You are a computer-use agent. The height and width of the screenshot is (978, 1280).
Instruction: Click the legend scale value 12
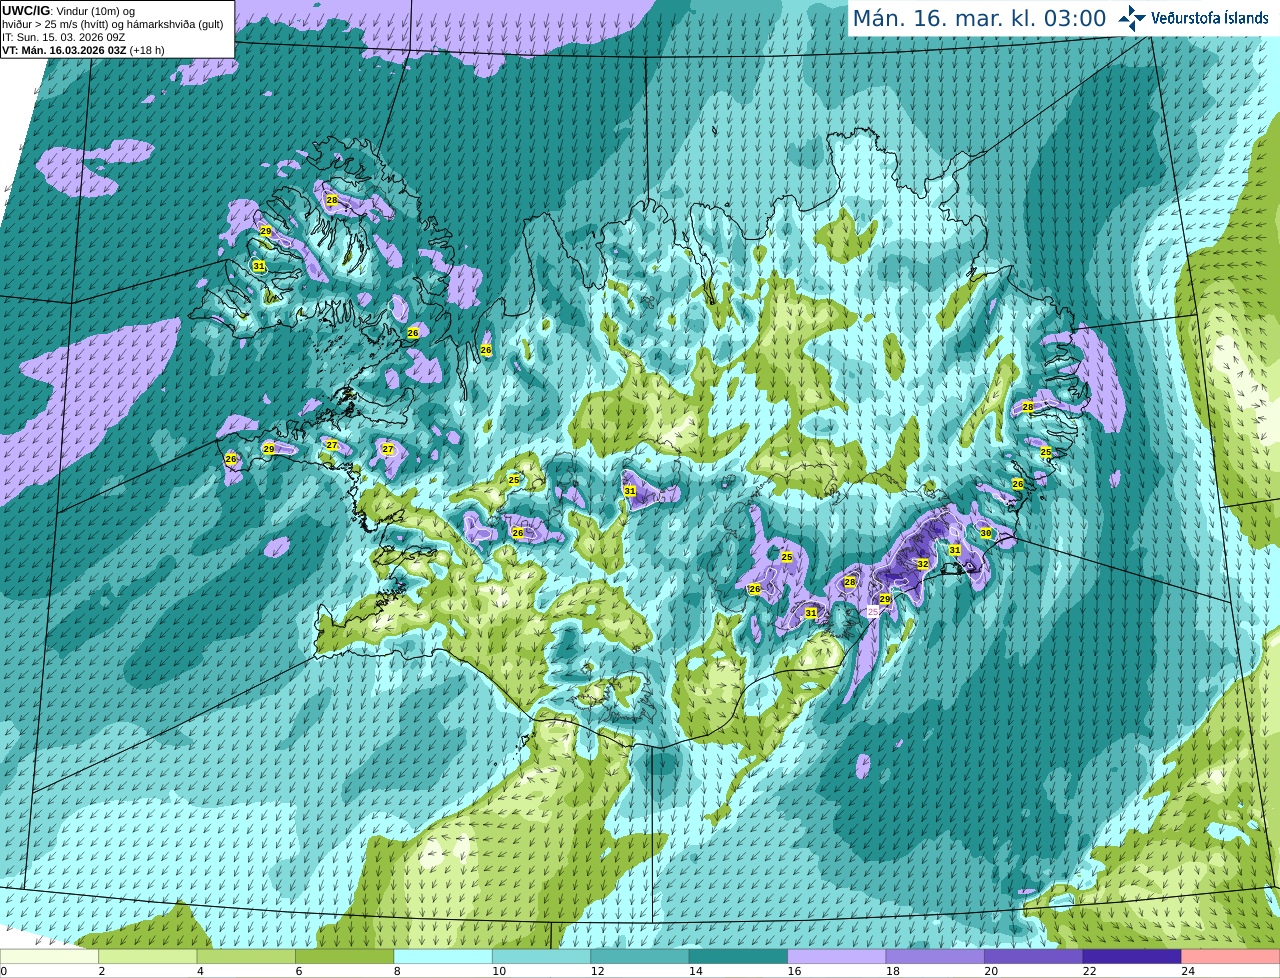coord(597,971)
